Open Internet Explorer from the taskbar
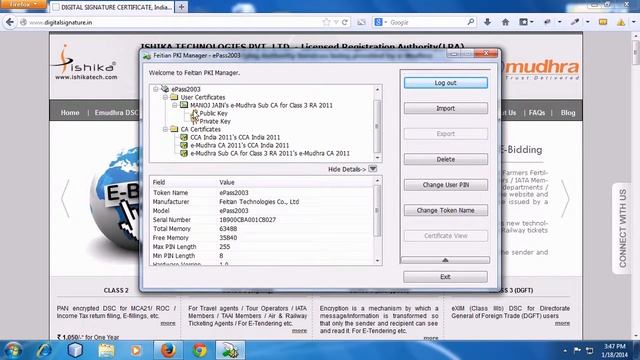 pos(44,350)
